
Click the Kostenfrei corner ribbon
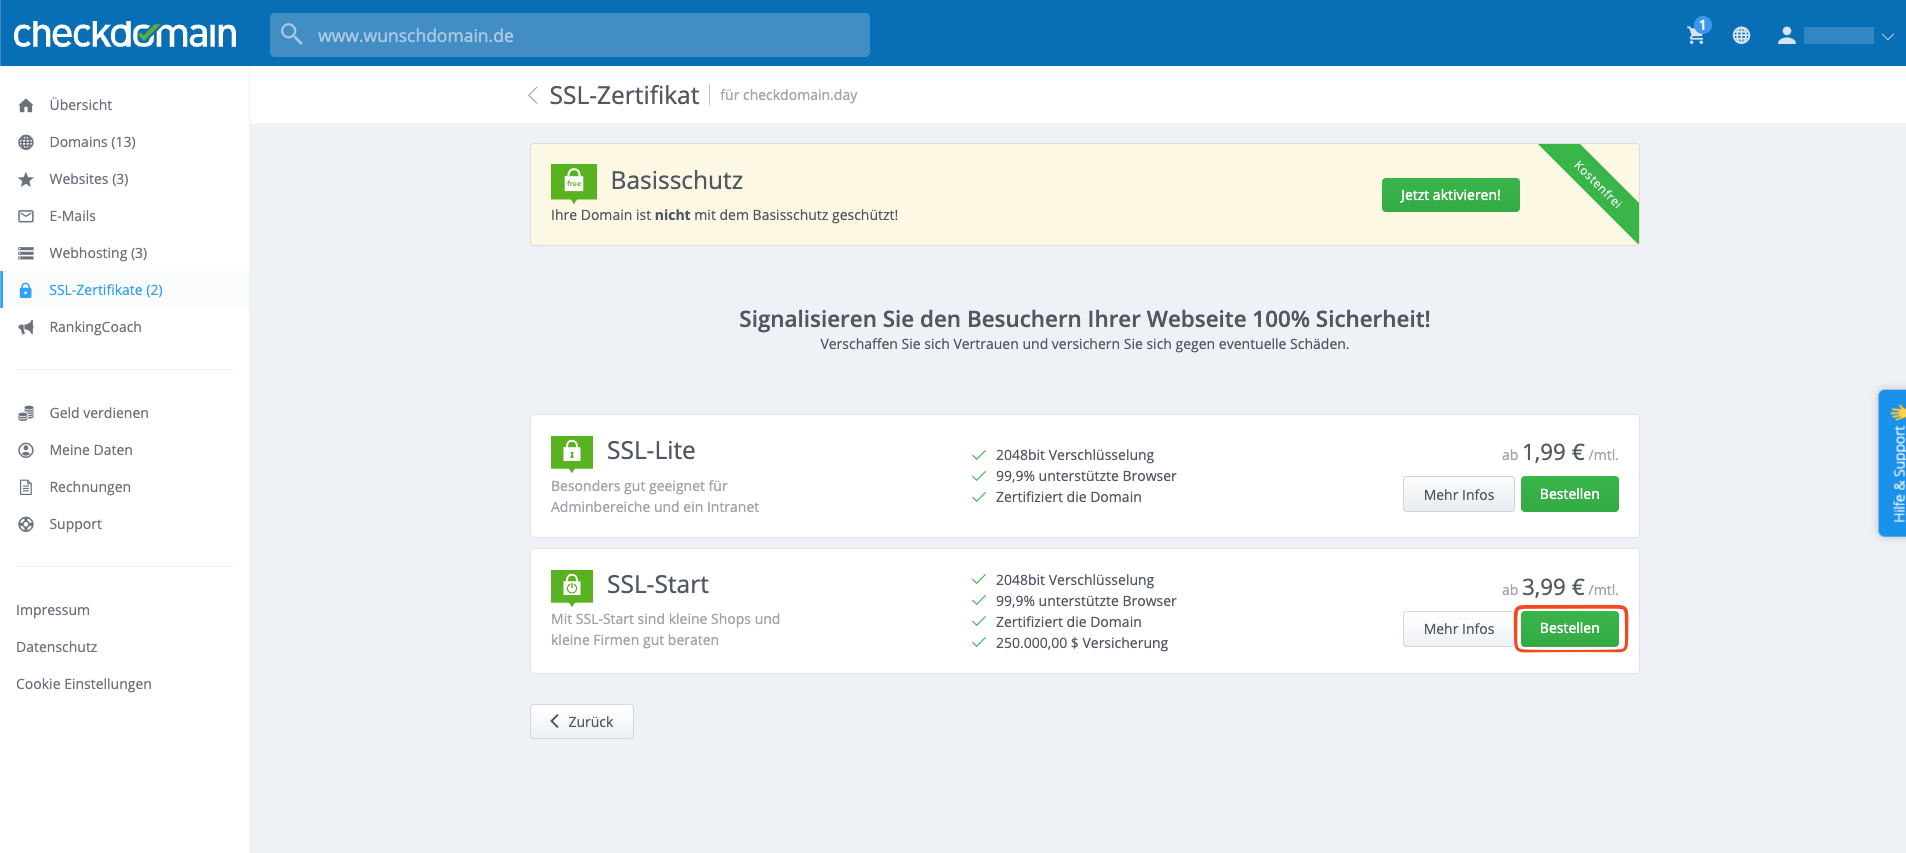(x=1598, y=185)
